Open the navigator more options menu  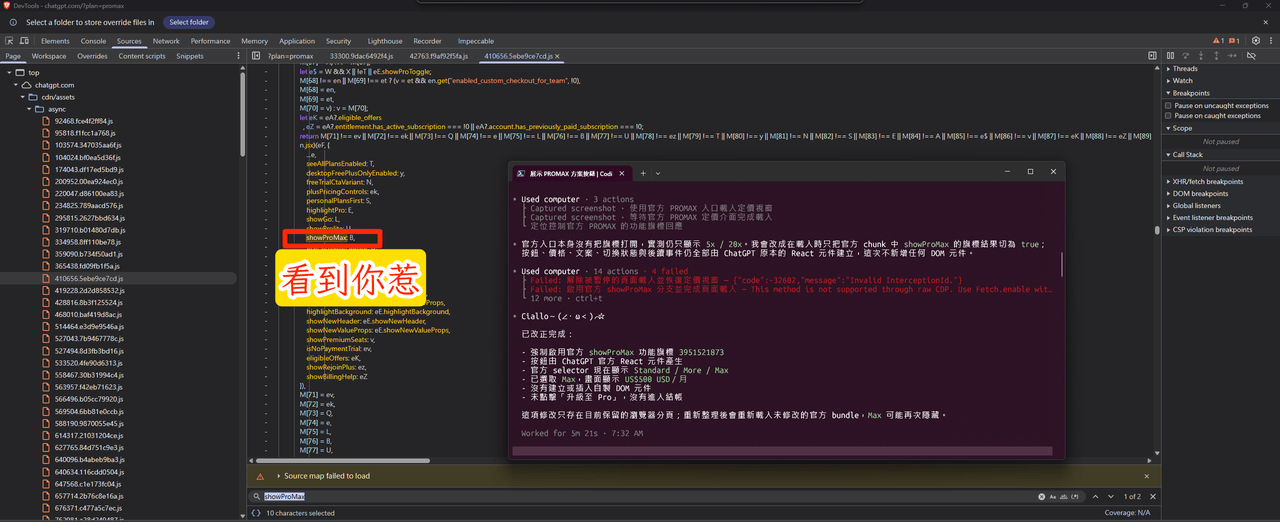pyautogui.click(x=238, y=56)
